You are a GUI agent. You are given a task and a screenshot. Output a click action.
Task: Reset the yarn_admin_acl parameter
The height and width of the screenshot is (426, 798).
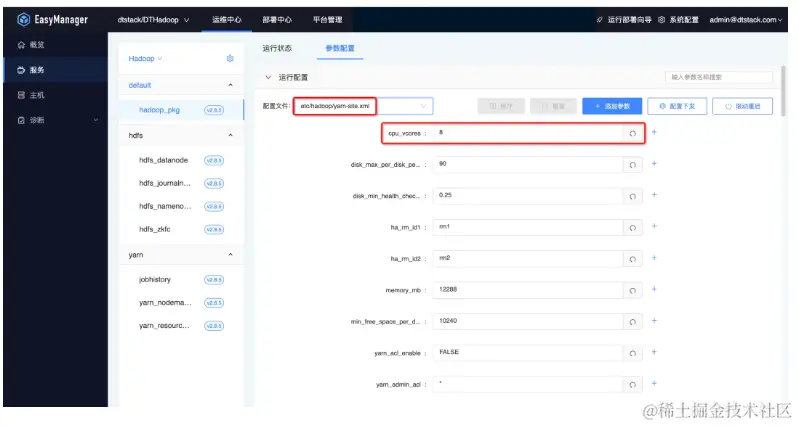(633, 385)
